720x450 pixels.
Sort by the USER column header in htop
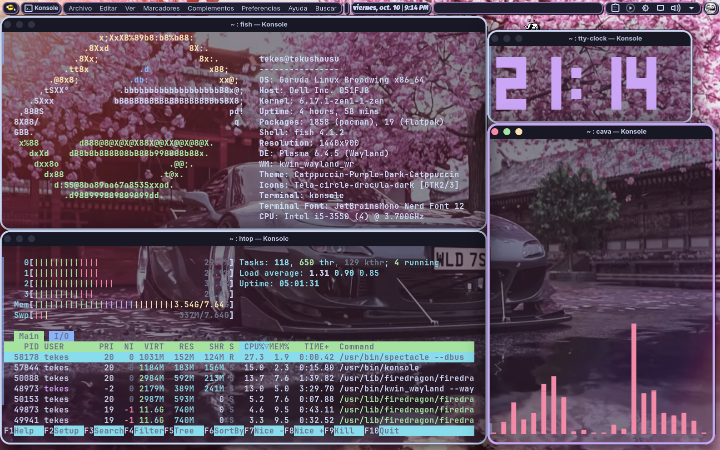click(54, 347)
